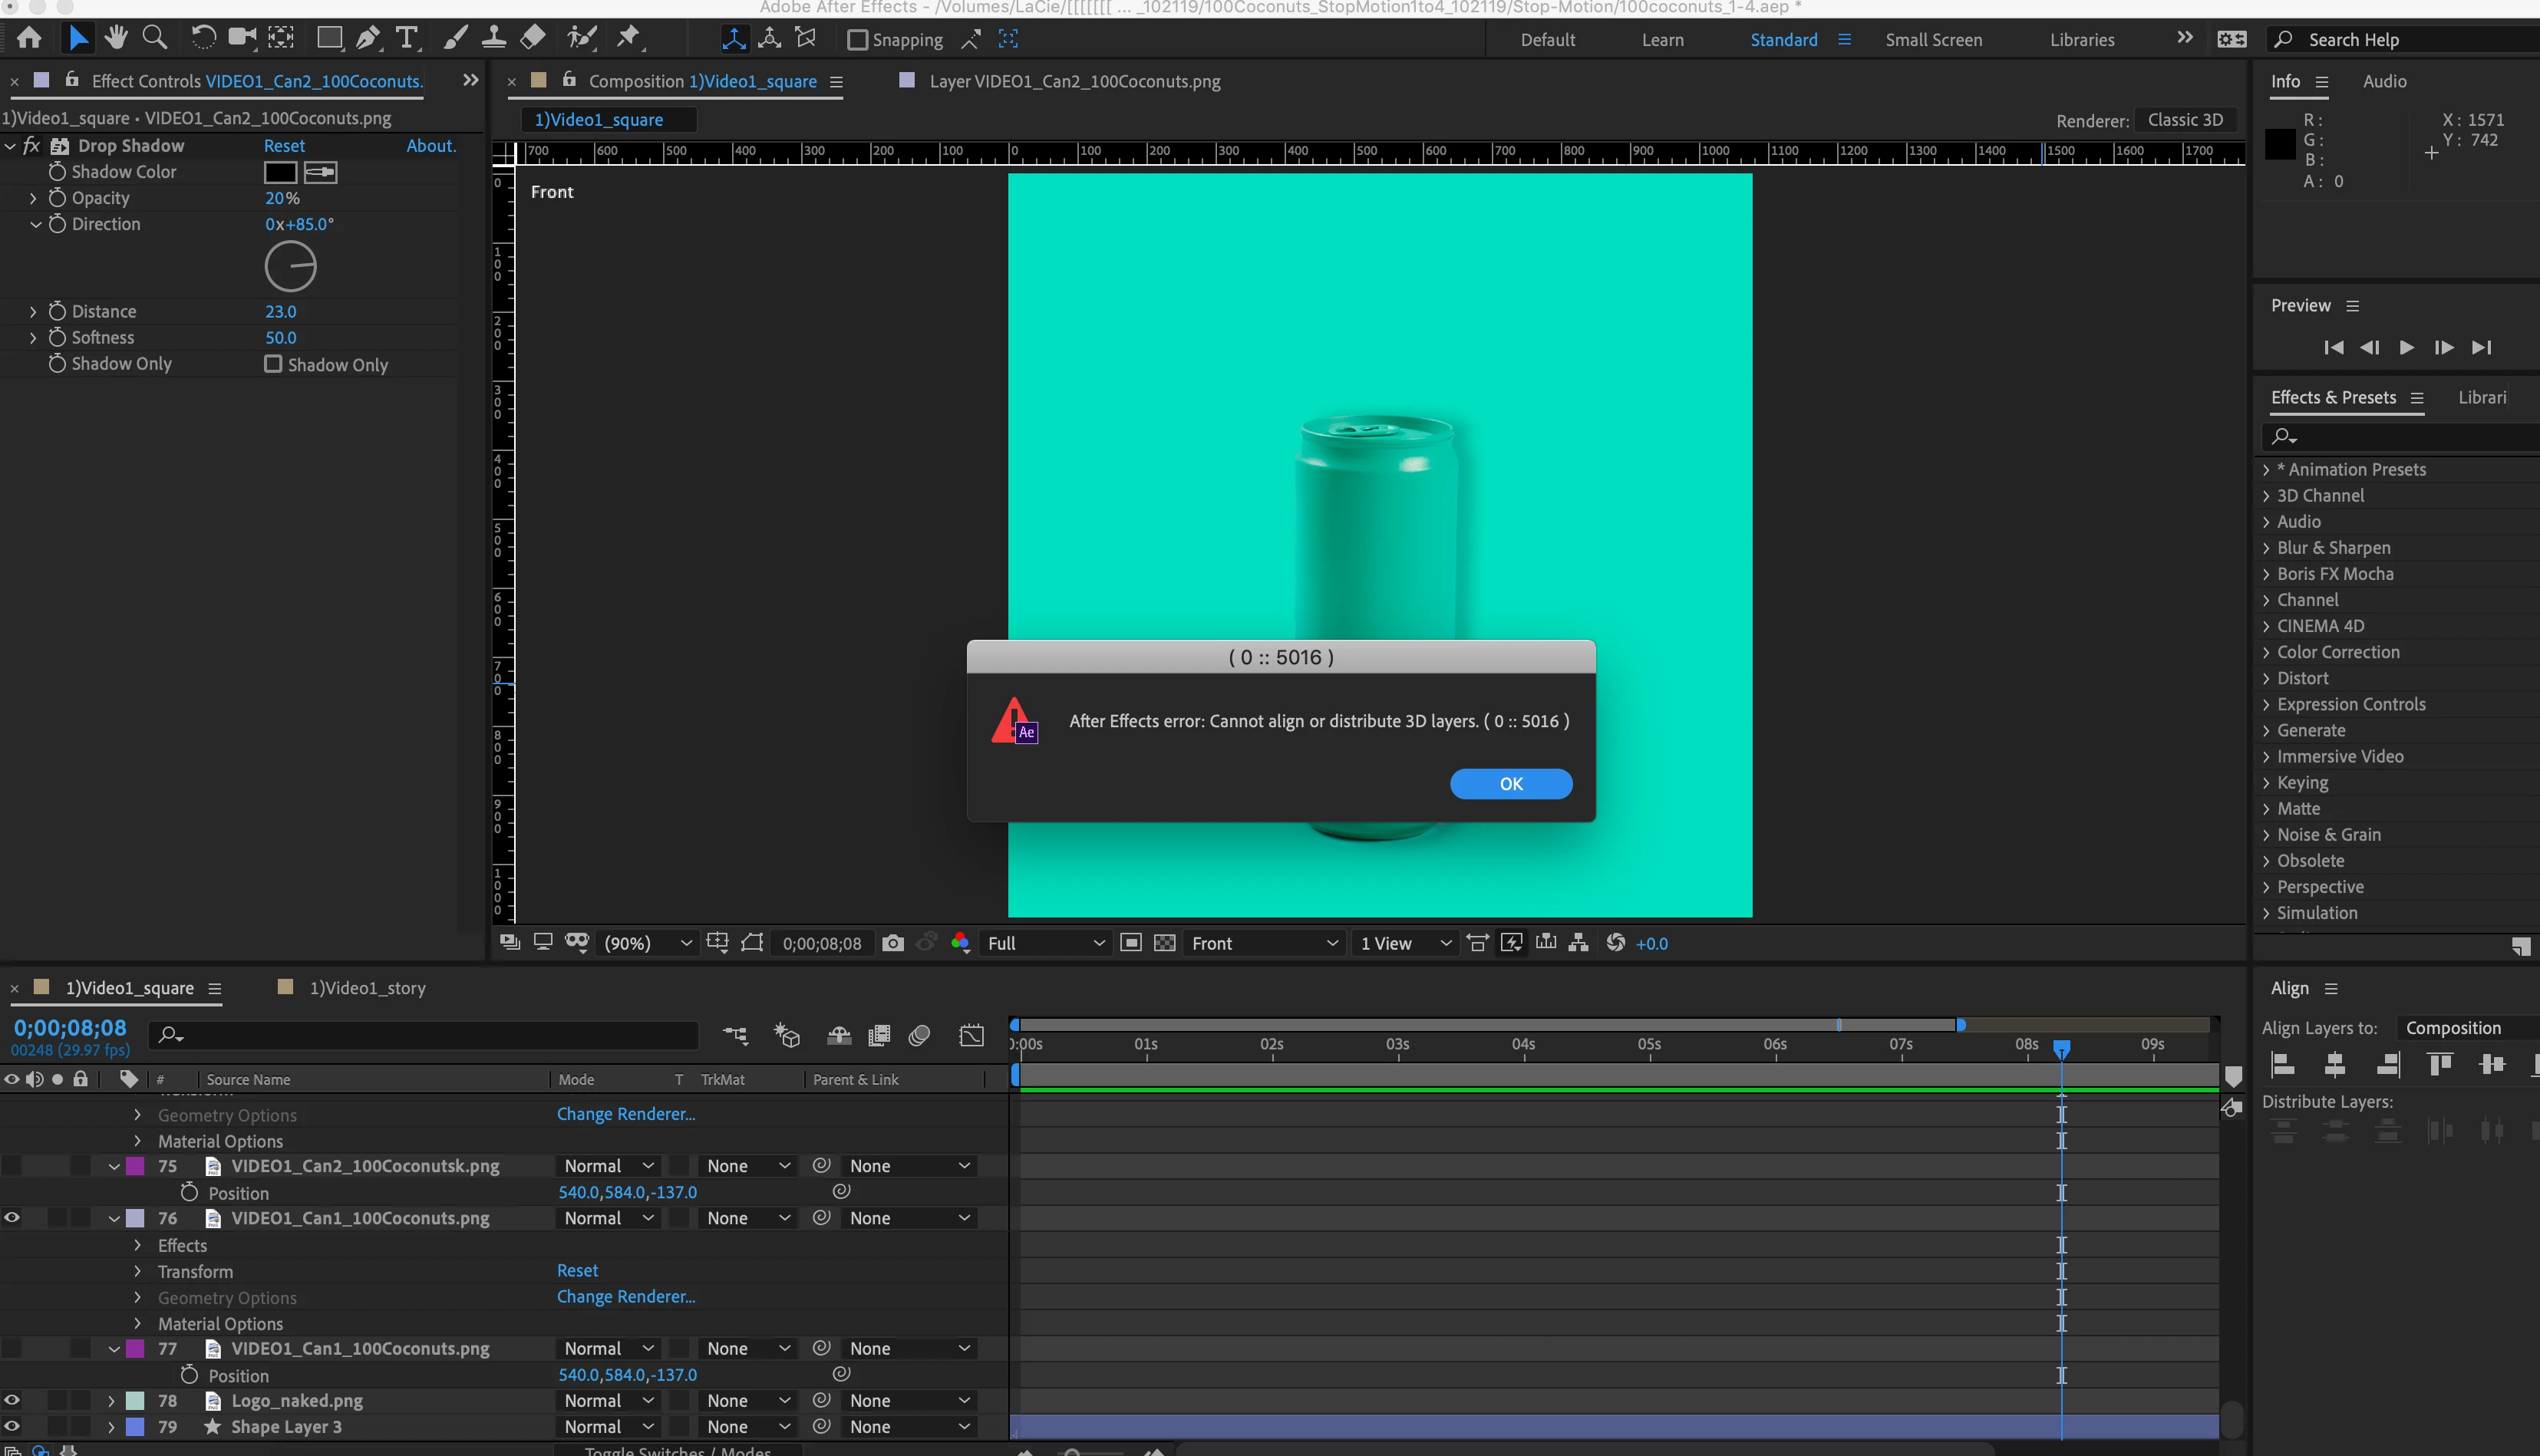Click the shadow color eyedropper

pyautogui.click(x=320, y=172)
